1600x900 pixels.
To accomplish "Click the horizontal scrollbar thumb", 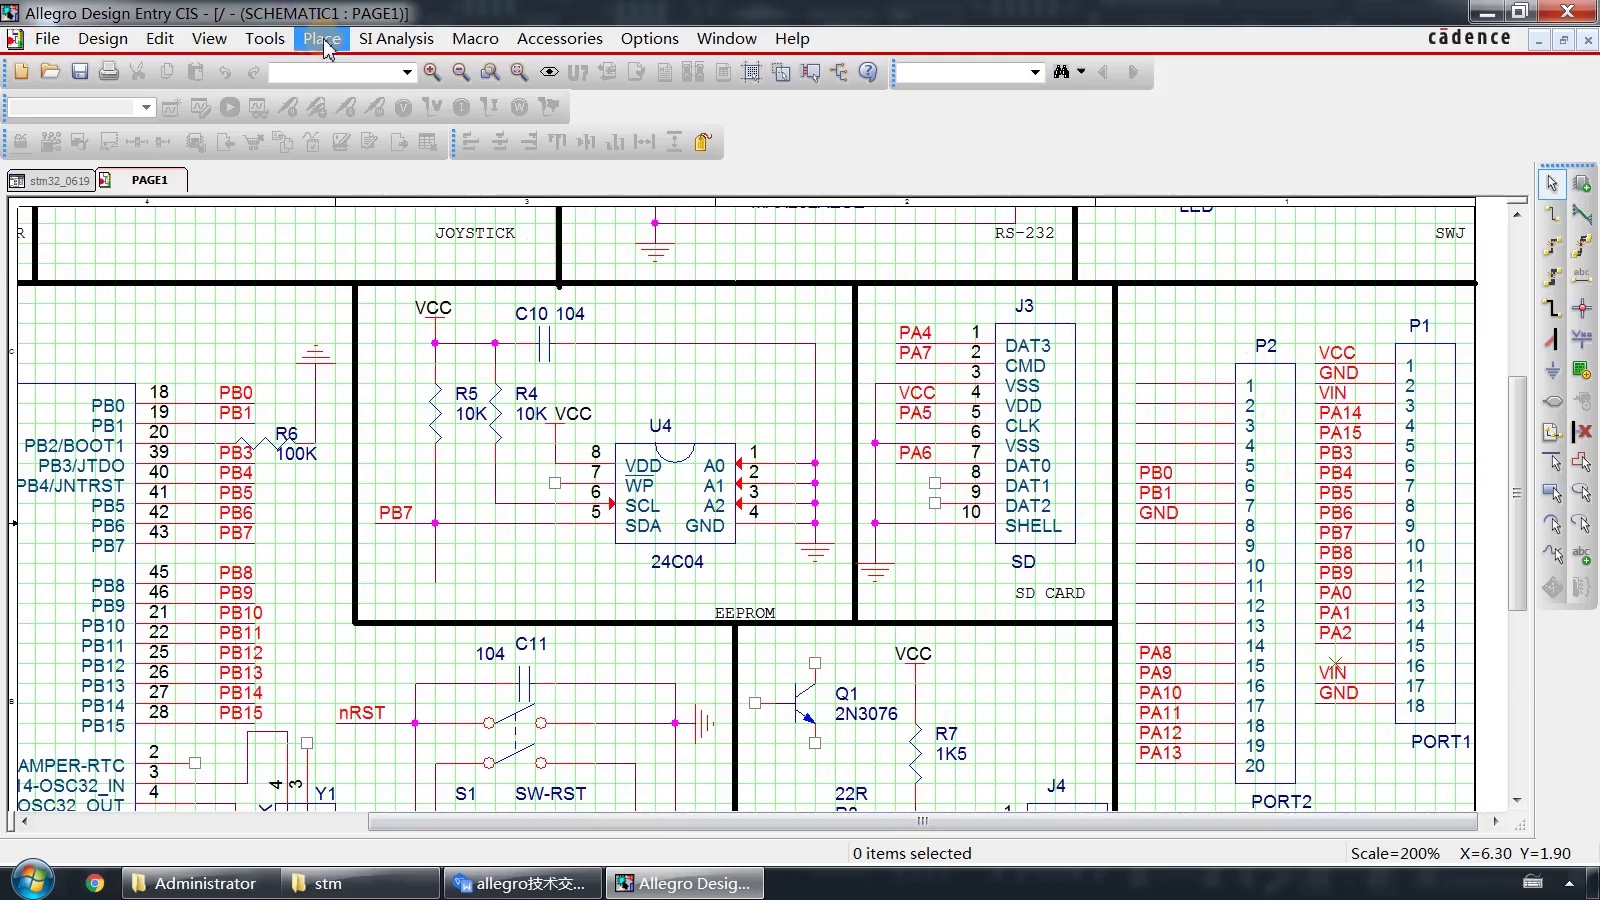I will click(x=922, y=822).
